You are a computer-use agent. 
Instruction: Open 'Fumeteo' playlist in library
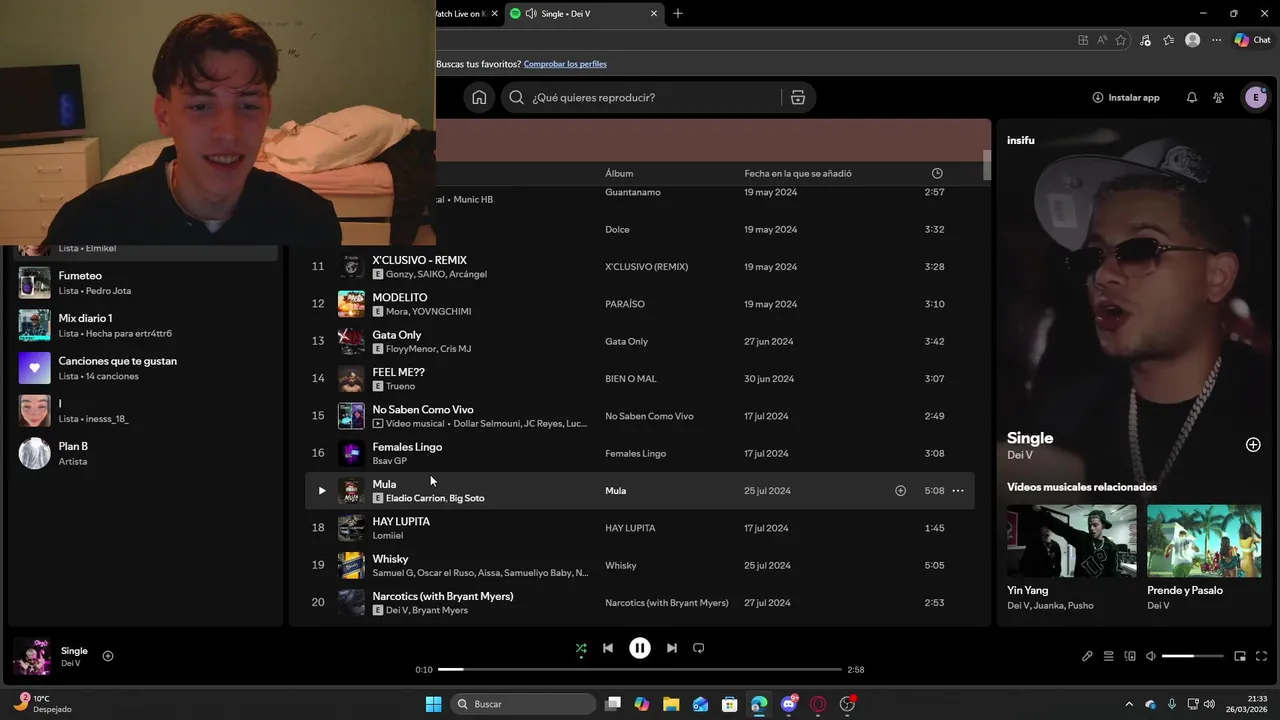[146, 283]
